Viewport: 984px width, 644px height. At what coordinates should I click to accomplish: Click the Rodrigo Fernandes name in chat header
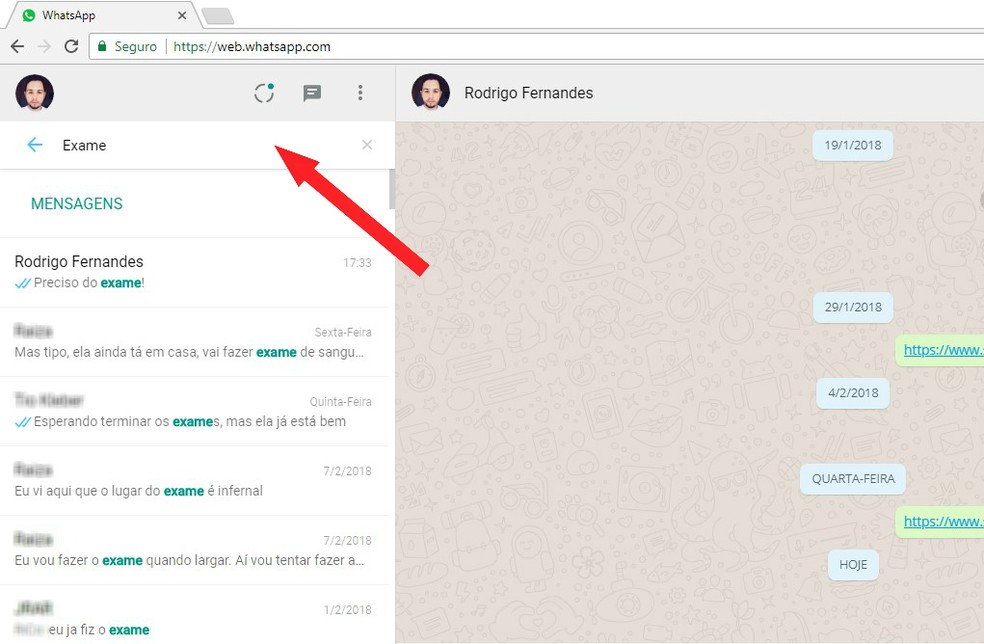[528, 93]
